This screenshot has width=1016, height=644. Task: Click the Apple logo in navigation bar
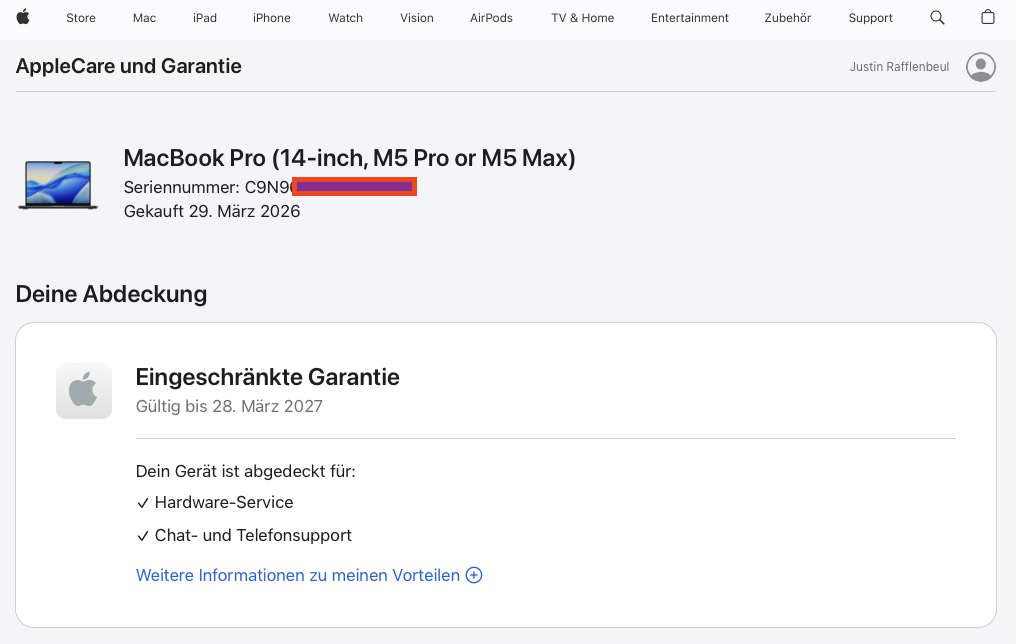click(23, 17)
